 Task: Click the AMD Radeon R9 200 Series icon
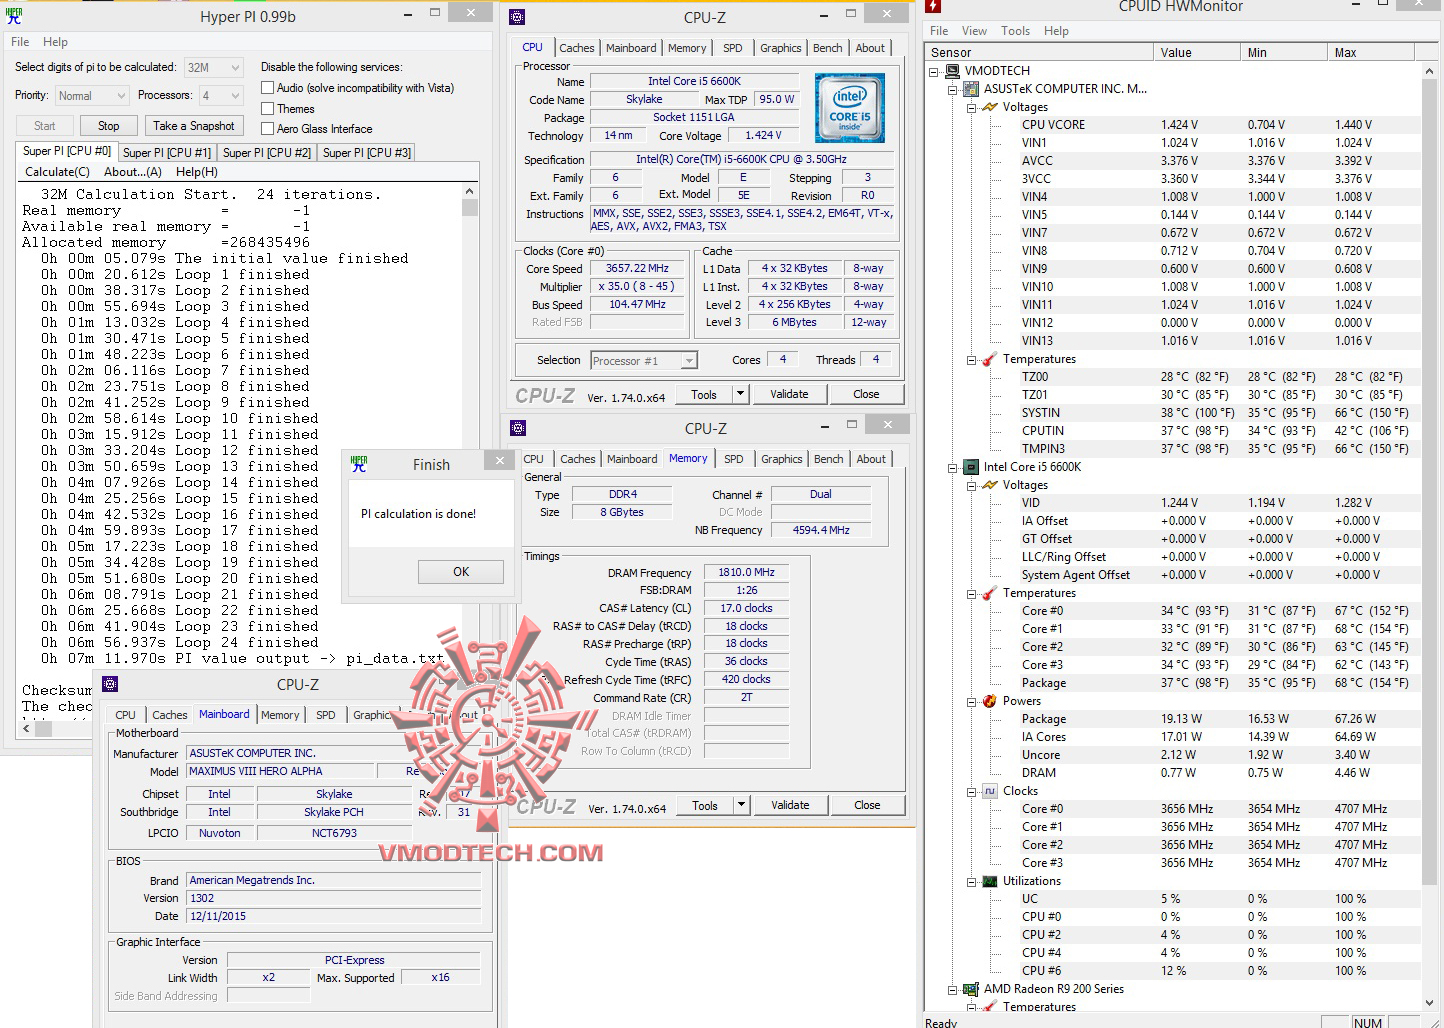point(971,989)
